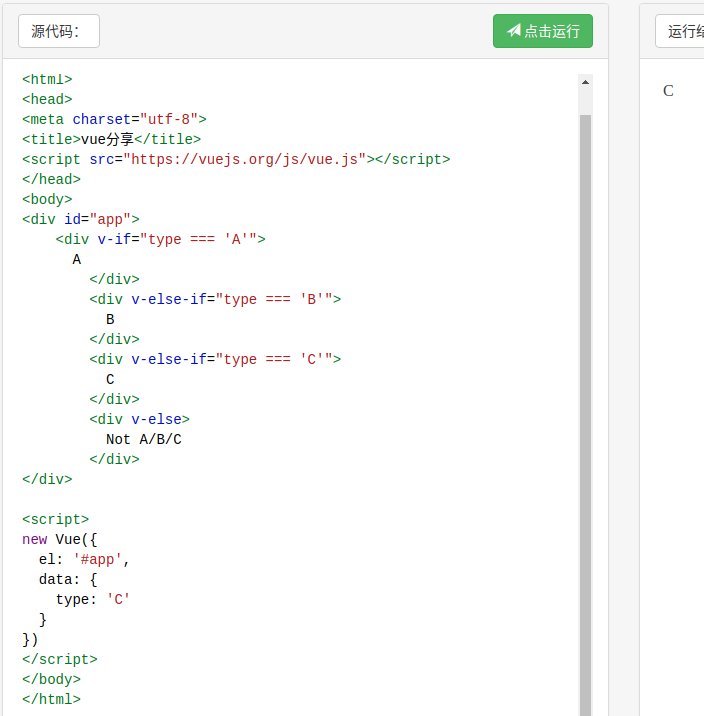Viewport: 704px width, 716px height.
Task: Click the type: 'C' data line
Action: (93, 600)
